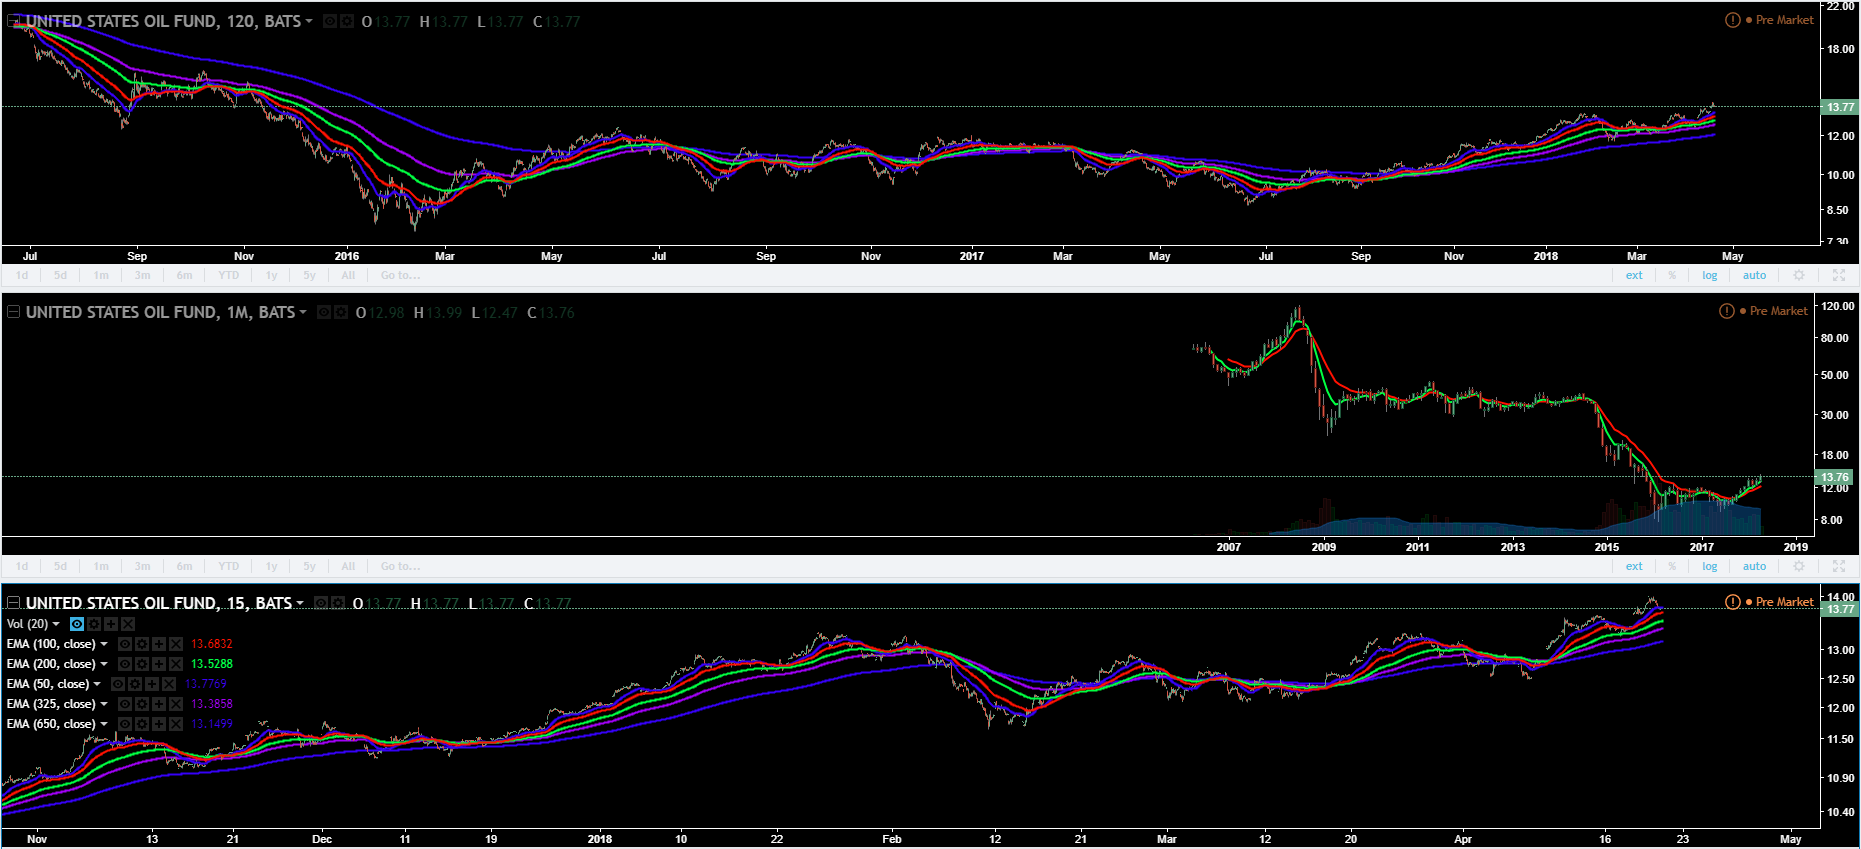
Task: Open the symbol dropdown of the 15 chart
Action: tap(300, 603)
